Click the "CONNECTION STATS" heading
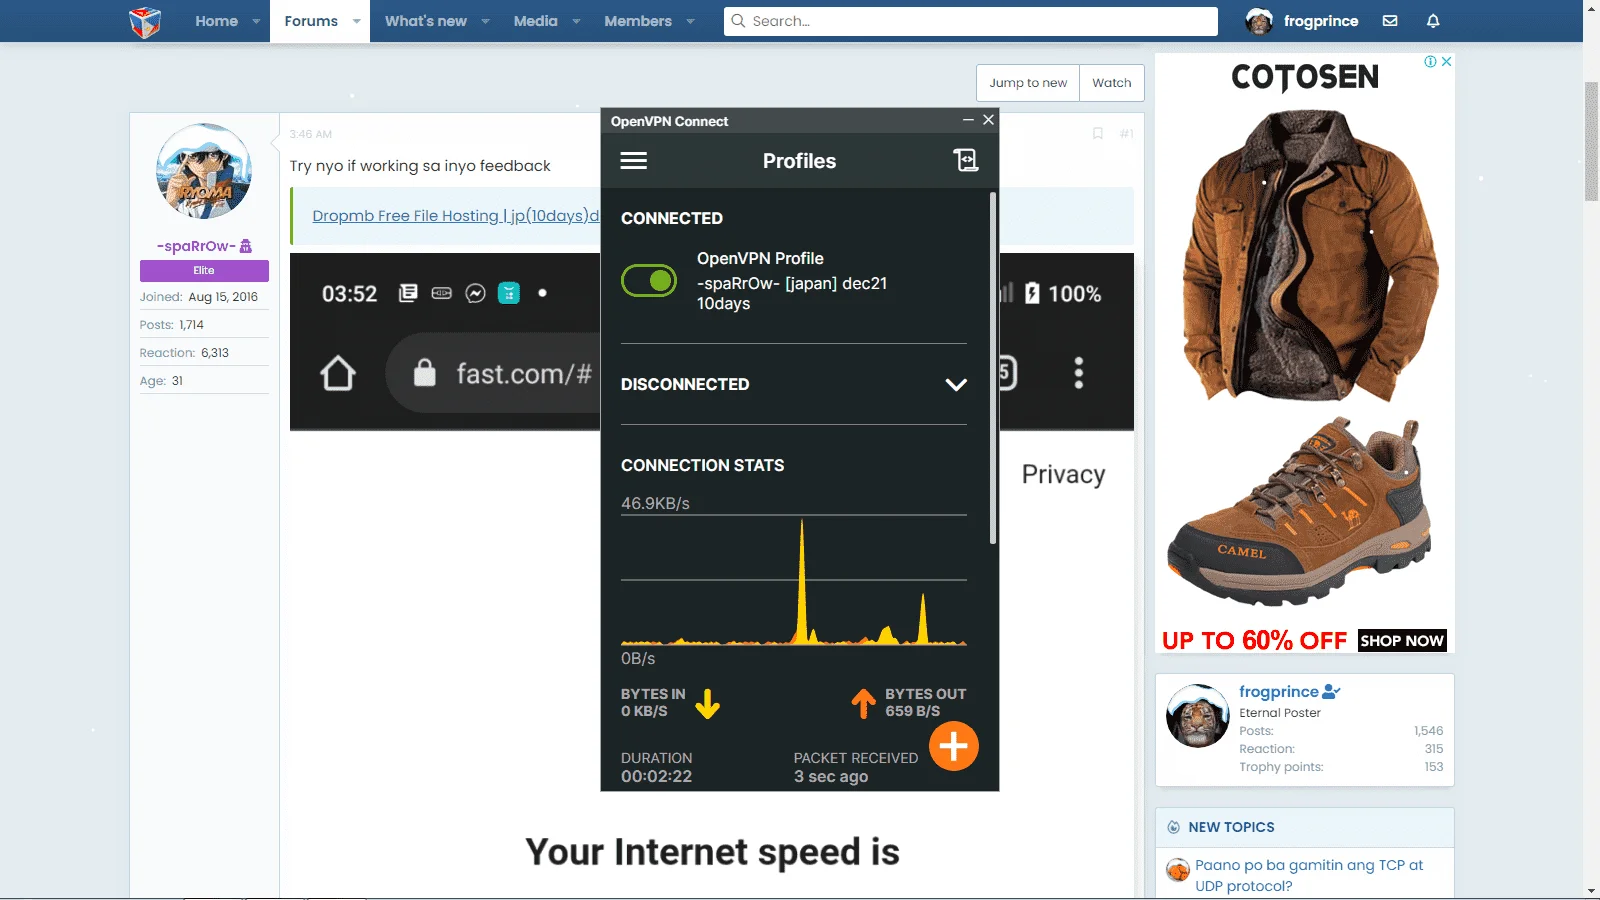This screenshot has width=1600, height=900. tap(703, 465)
